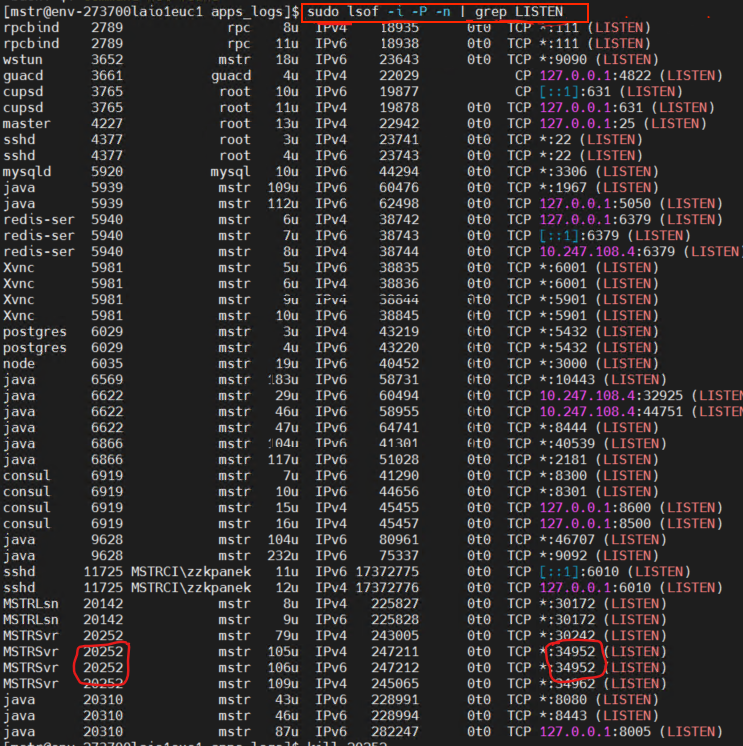
Task: Click the mysqld process name
Action: tap(26, 171)
